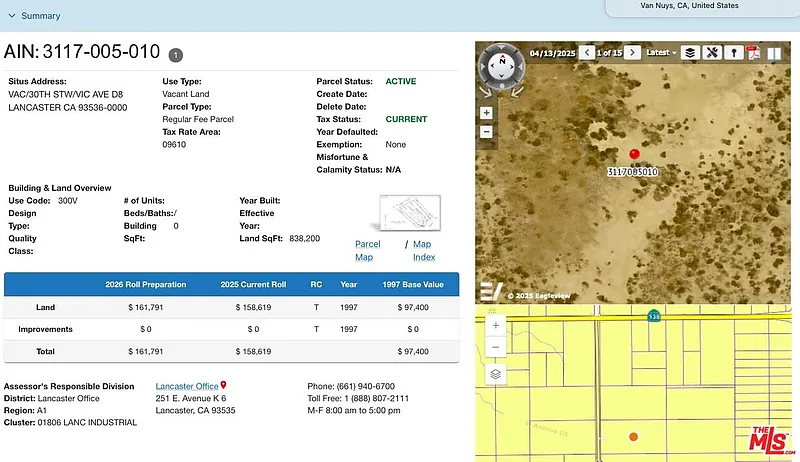
Task: Click the pin marker tool icon
Action: [734, 52]
